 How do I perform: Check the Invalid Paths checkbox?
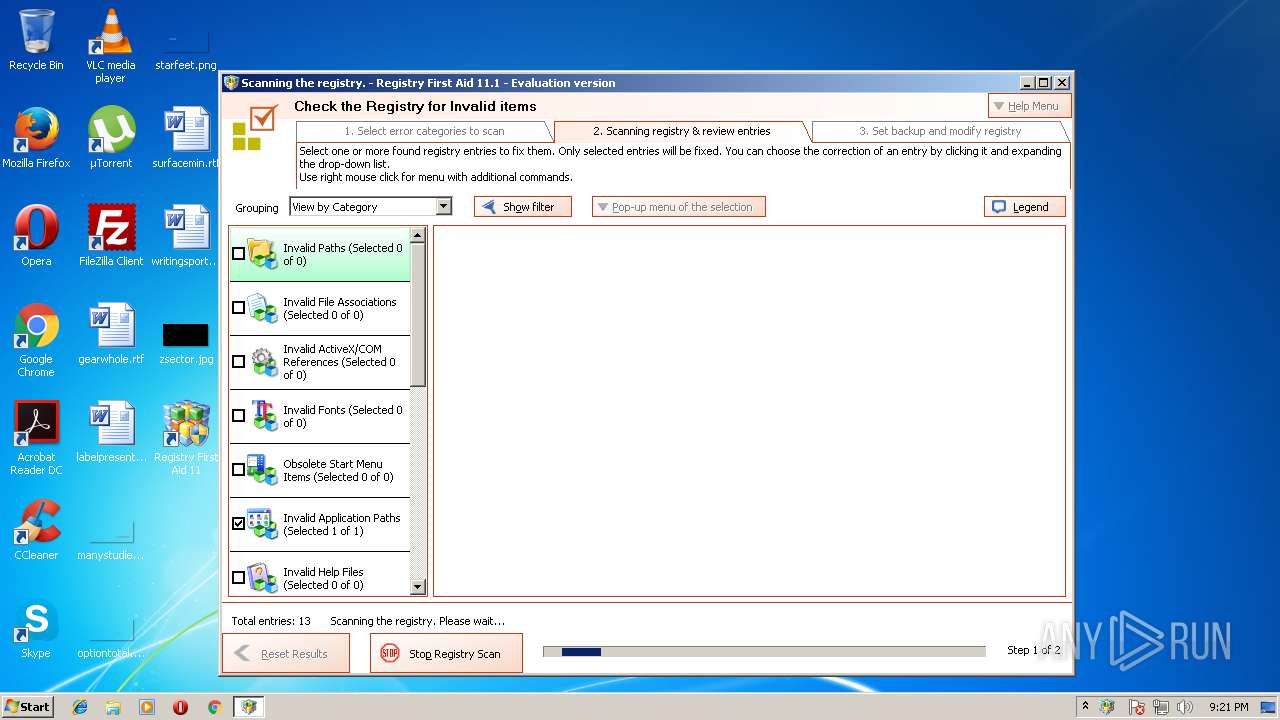(x=238, y=254)
